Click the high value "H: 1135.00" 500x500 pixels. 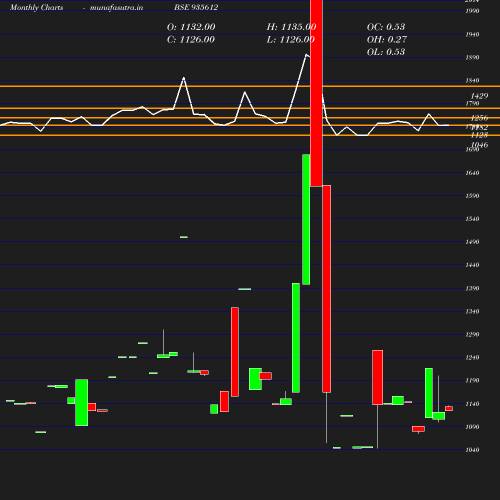coord(291,27)
